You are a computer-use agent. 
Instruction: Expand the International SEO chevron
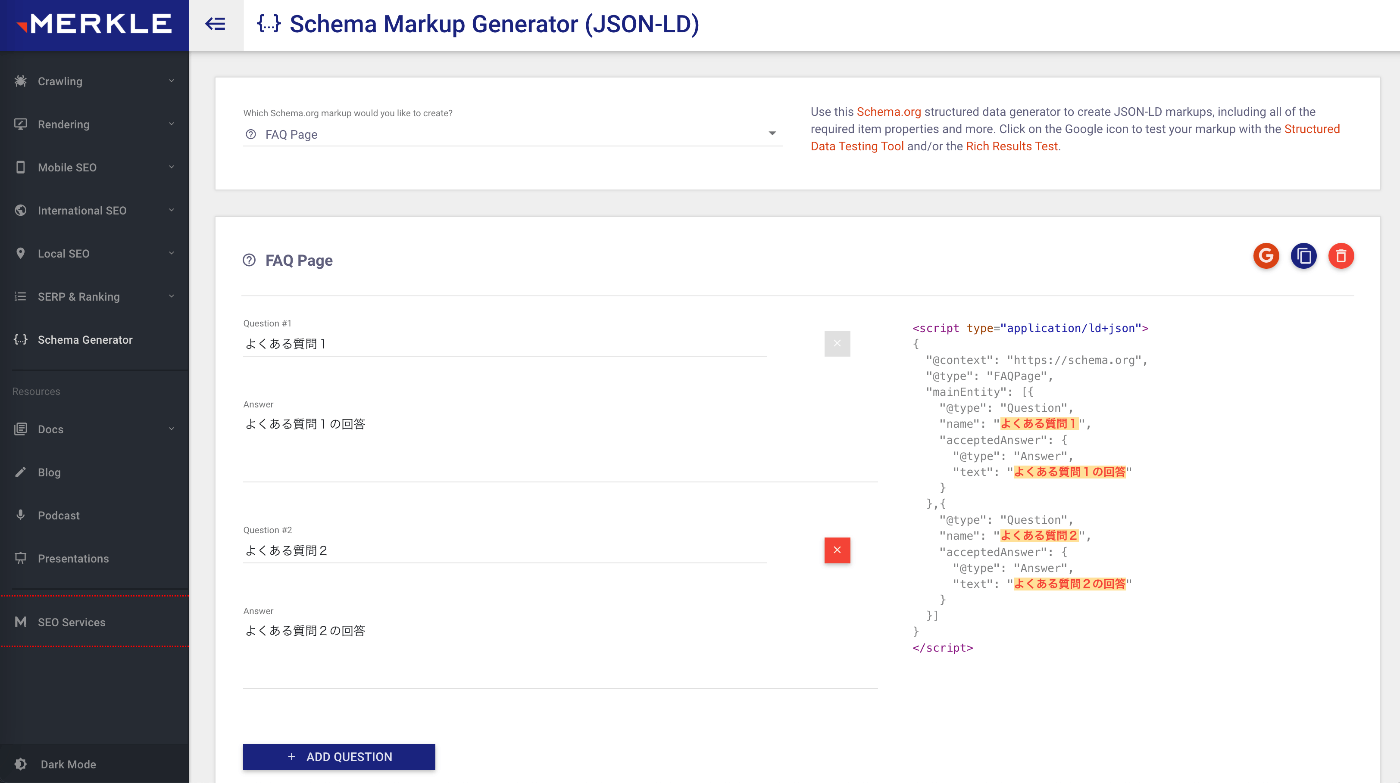(x=171, y=210)
